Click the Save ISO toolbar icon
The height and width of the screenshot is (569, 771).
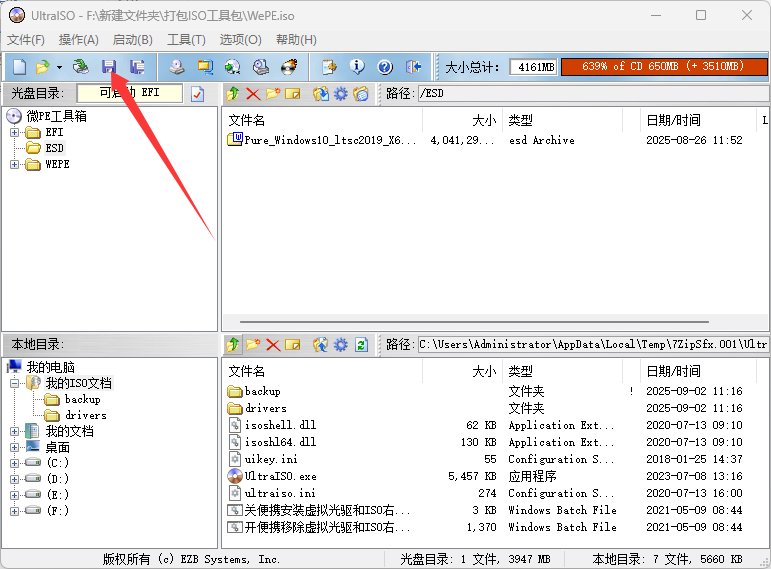(x=109, y=67)
